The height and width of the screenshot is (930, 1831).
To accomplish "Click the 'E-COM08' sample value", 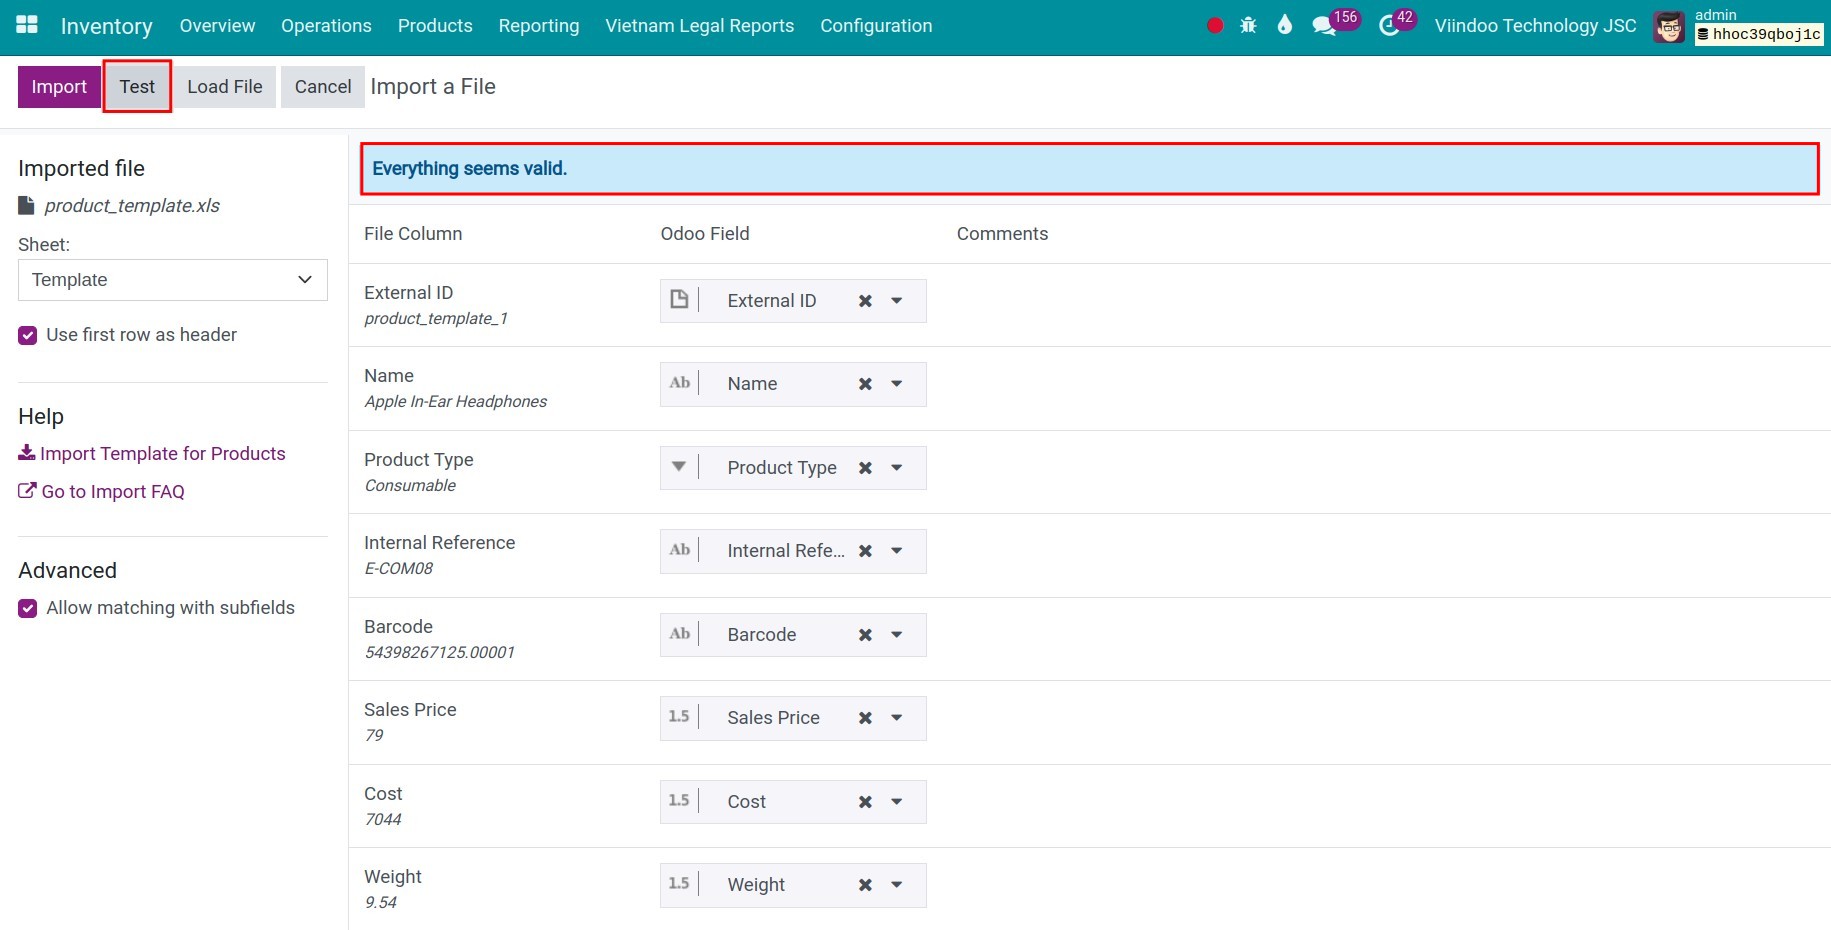I will (x=399, y=569).
